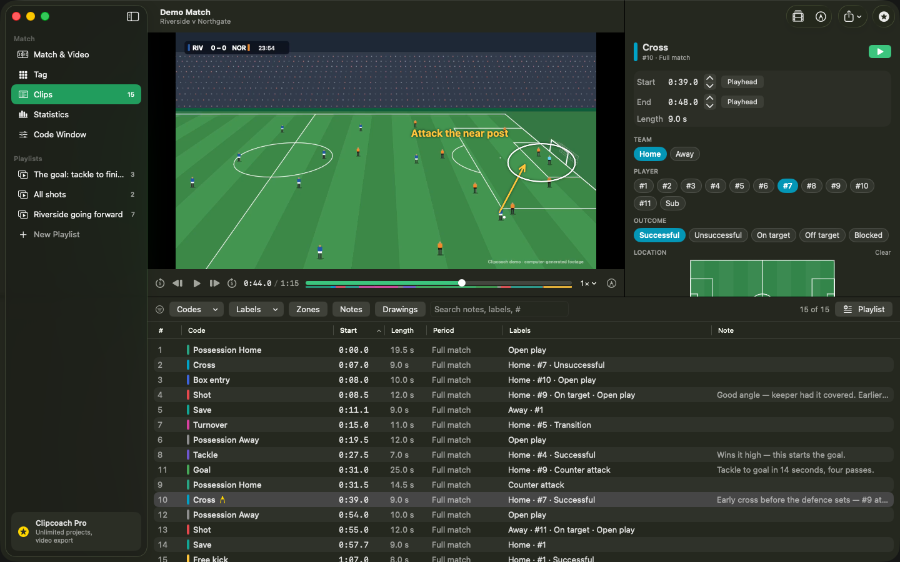Toggle player #7
Image resolution: width=900 pixels, height=562 pixels.
[x=788, y=186]
